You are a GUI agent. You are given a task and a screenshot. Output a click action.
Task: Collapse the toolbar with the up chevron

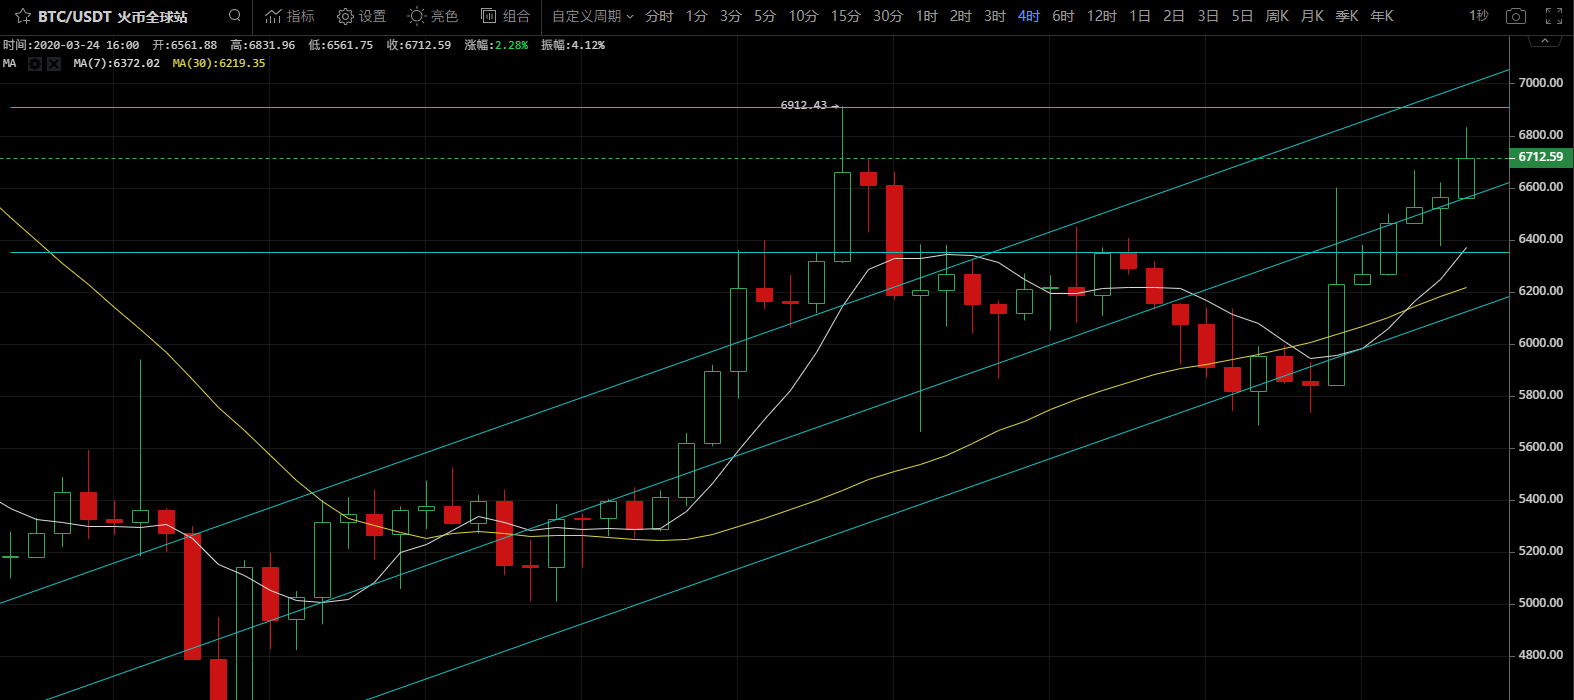1547,41
